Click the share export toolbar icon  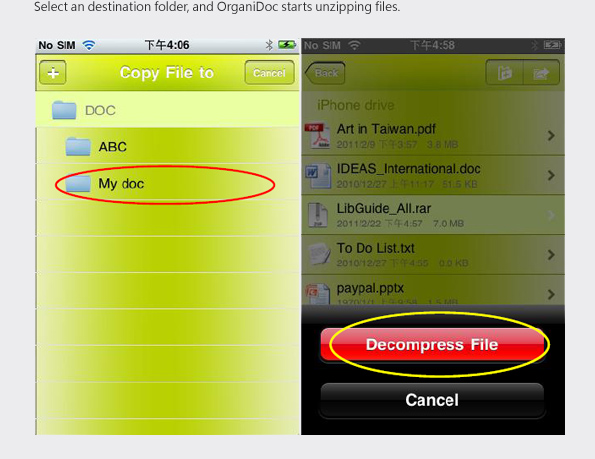point(541,72)
